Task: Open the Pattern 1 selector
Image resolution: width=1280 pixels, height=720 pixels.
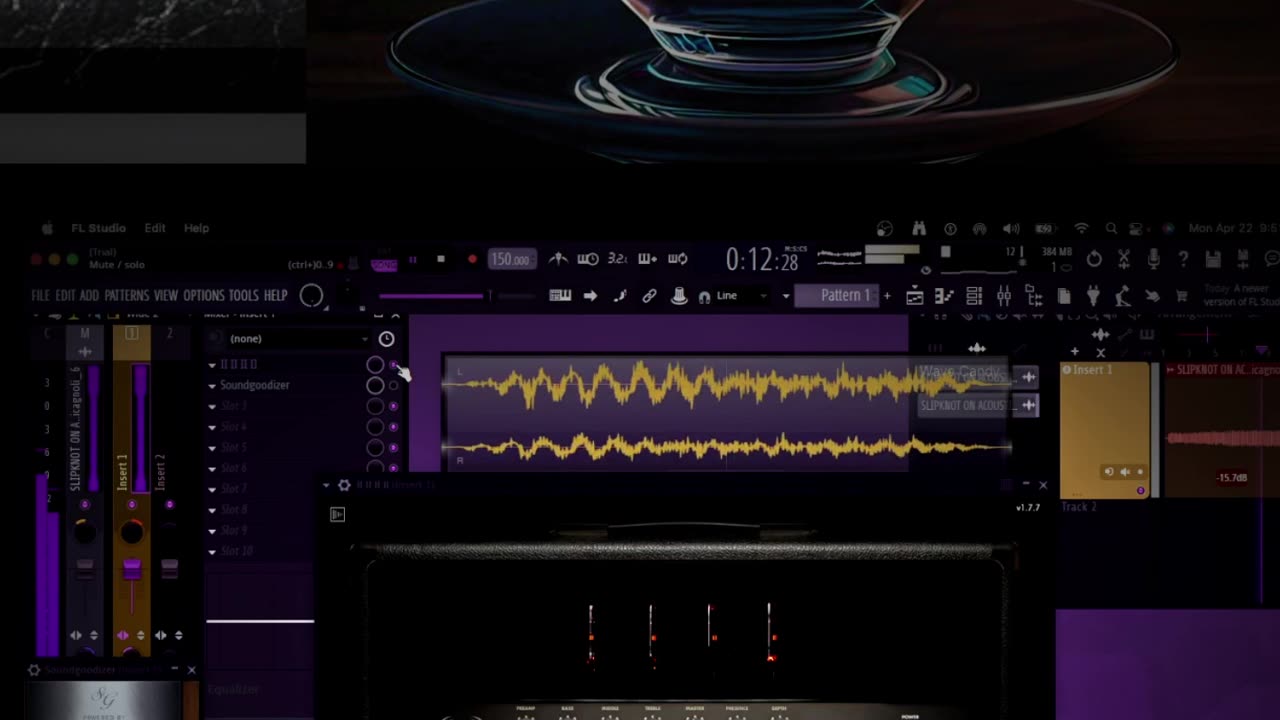Action: click(x=836, y=296)
